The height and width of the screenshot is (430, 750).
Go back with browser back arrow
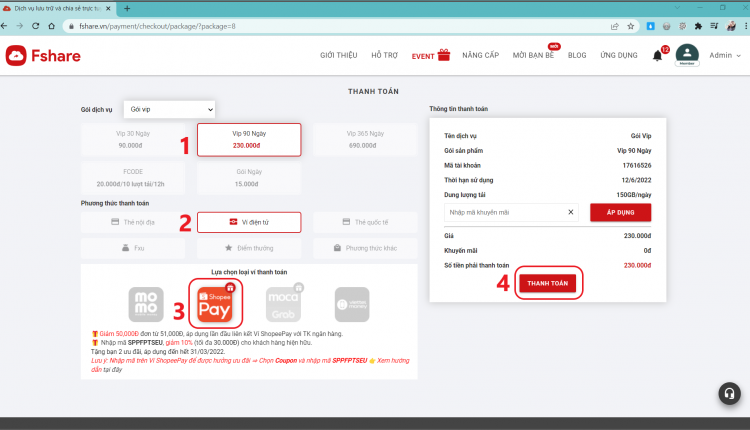click(4, 26)
